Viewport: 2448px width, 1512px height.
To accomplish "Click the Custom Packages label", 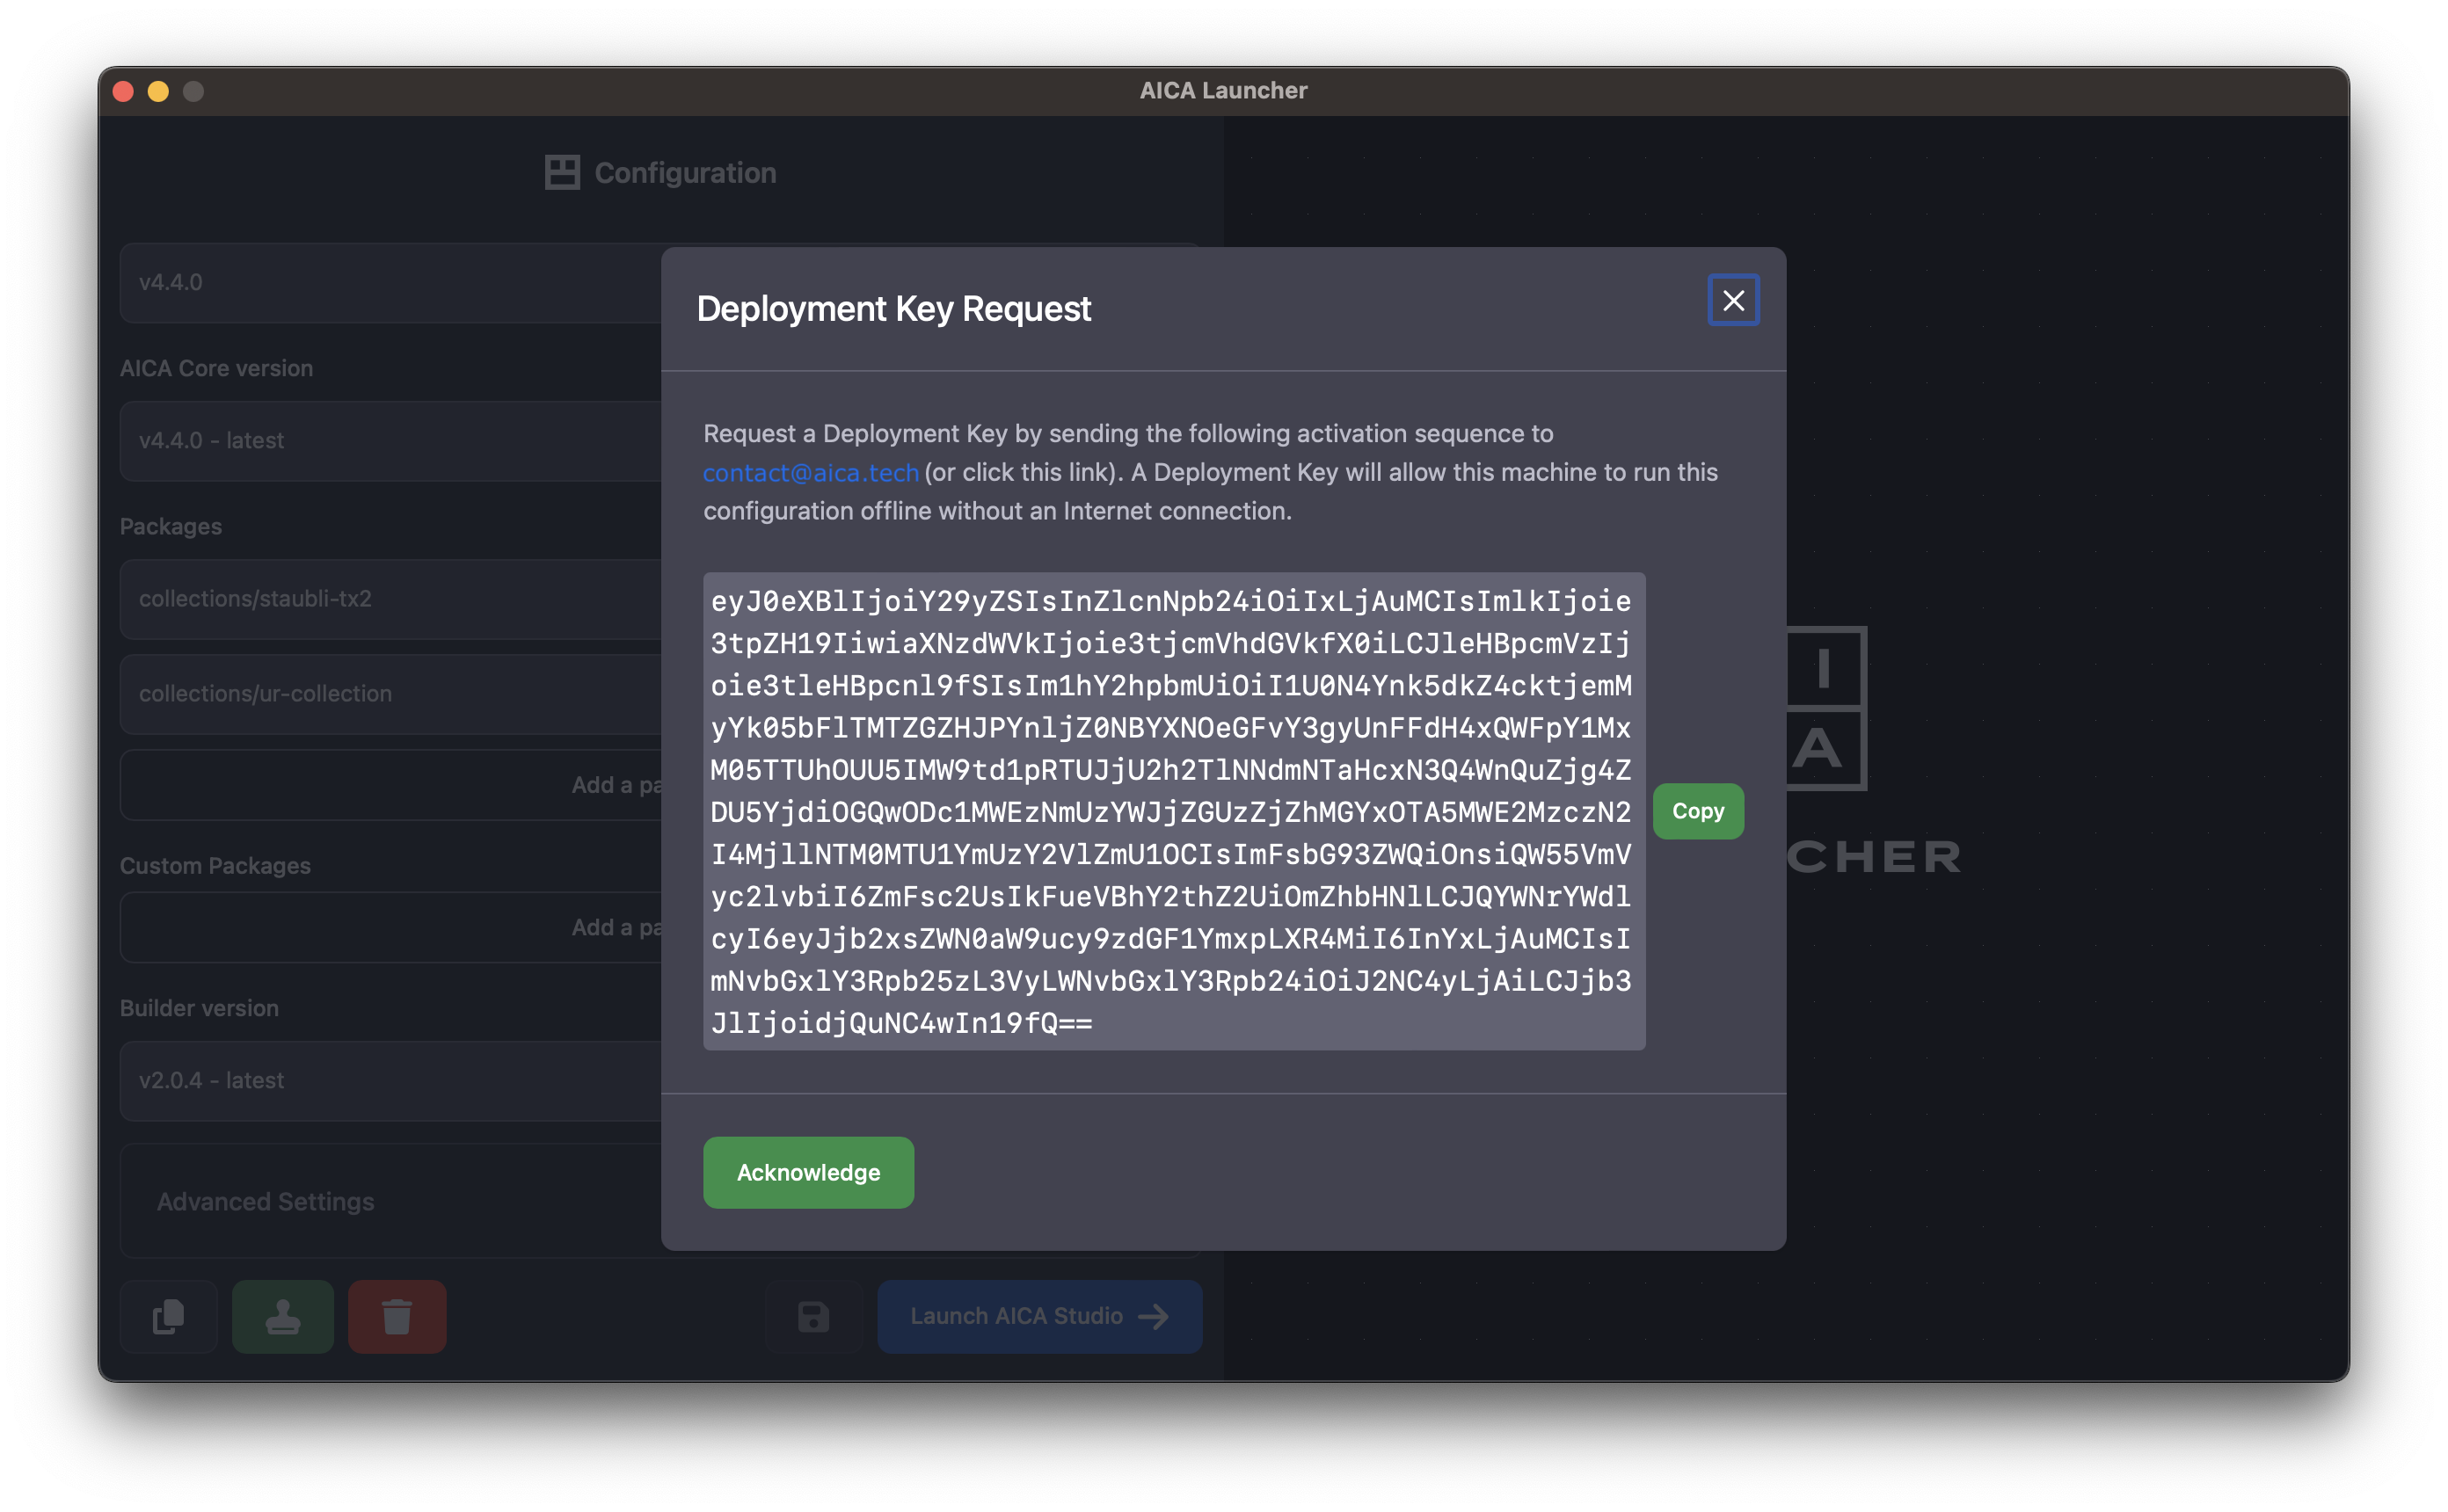I will [x=215, y=866].
